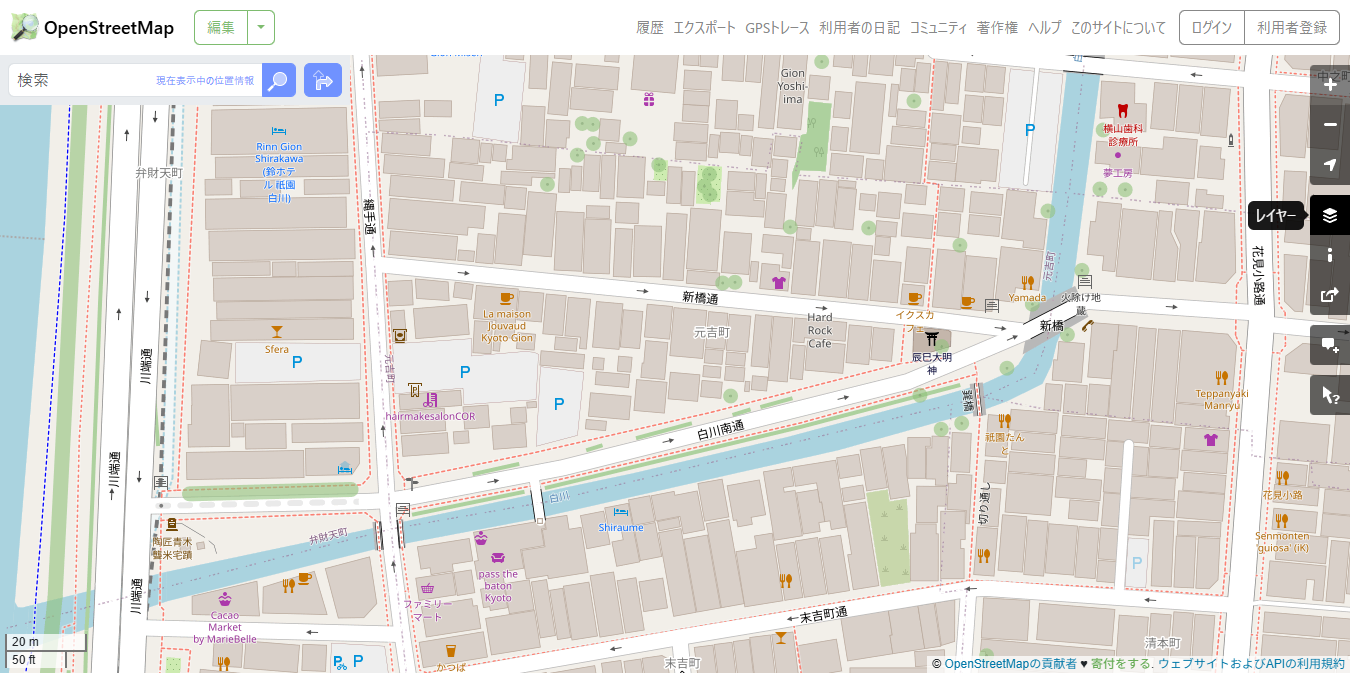Open the GPSトレース menu item
The height and width of the screenshot is (673, 1350).
point(777,28)
